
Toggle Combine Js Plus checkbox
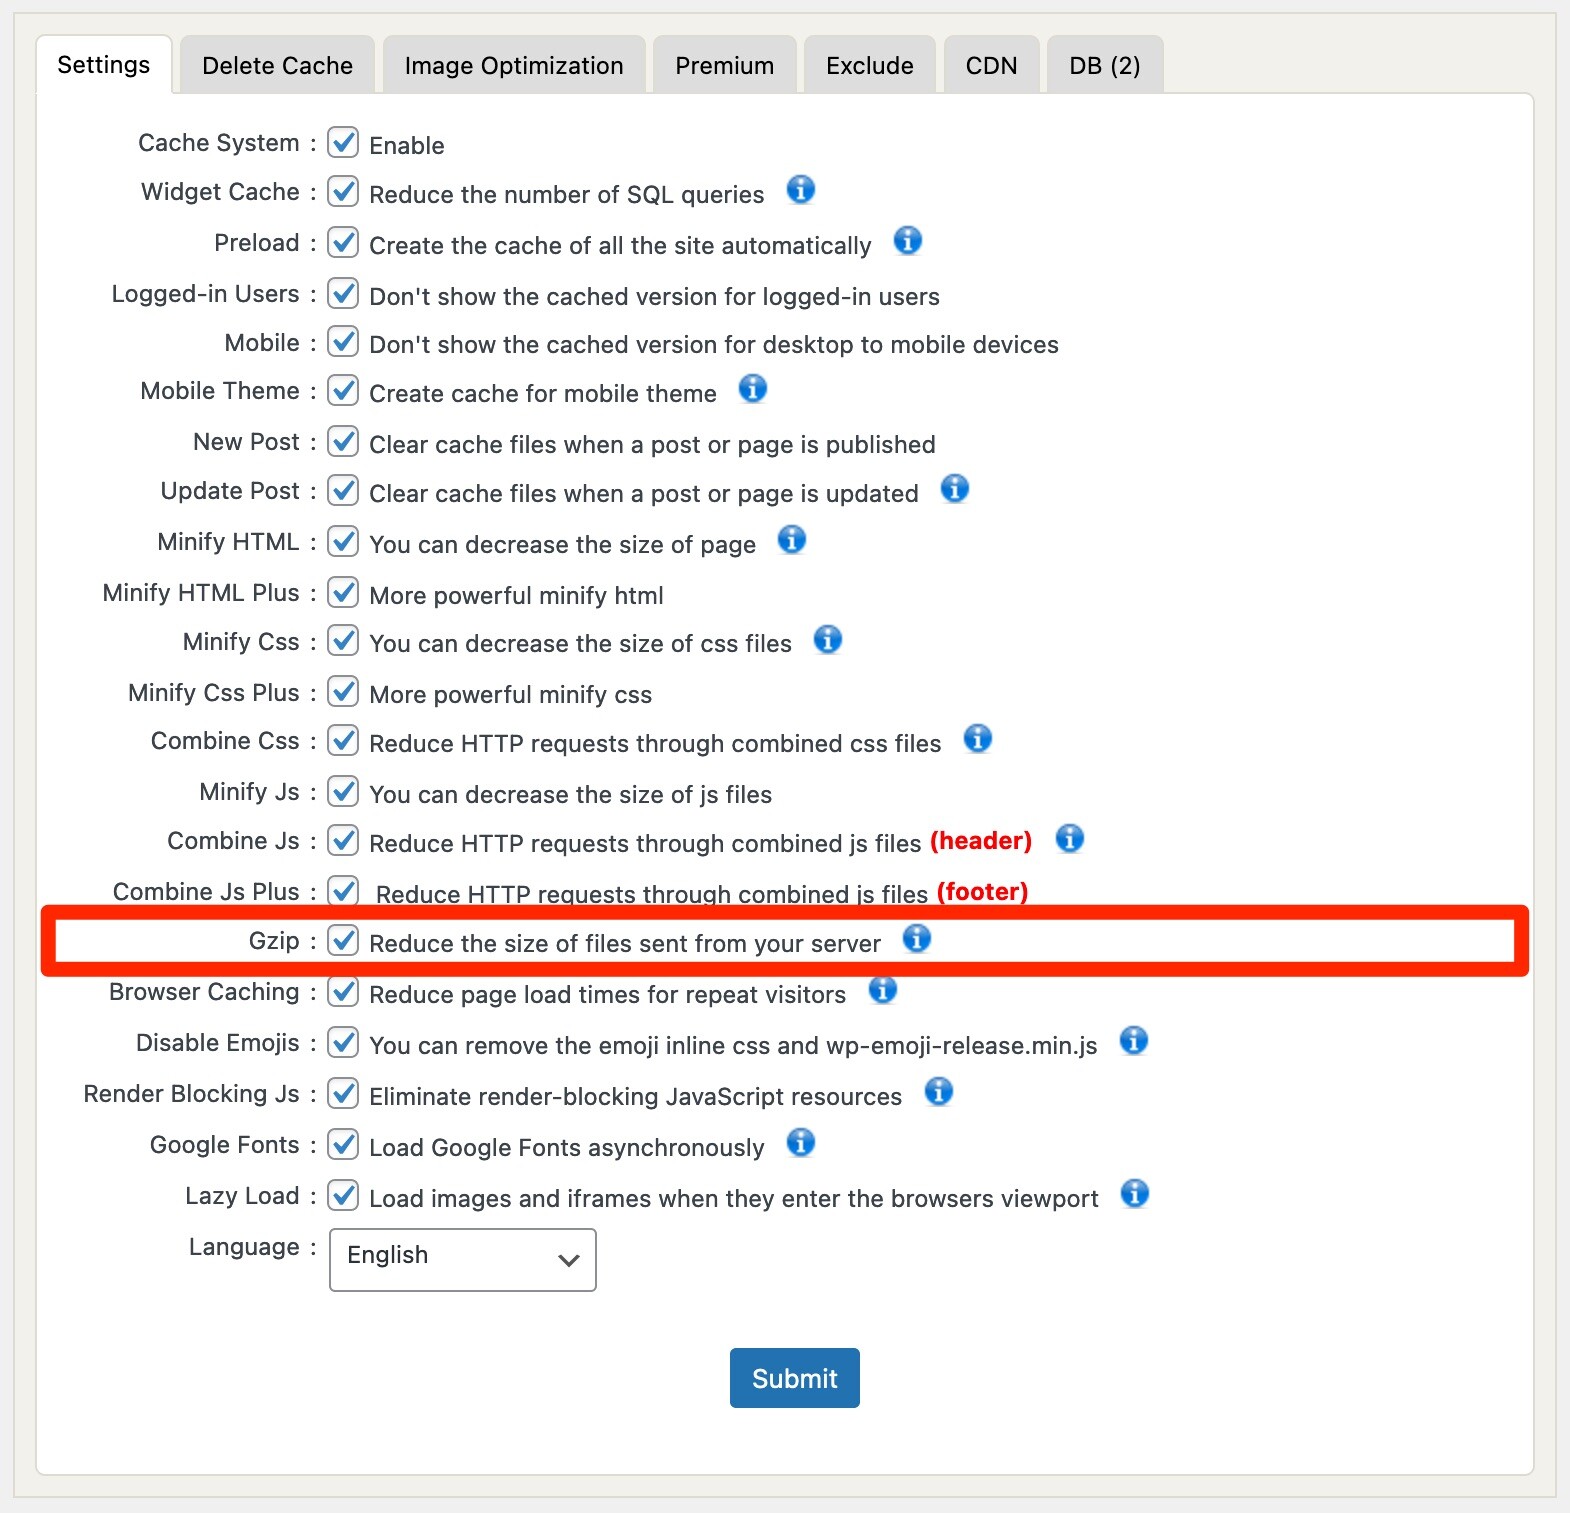pos(343,890)
